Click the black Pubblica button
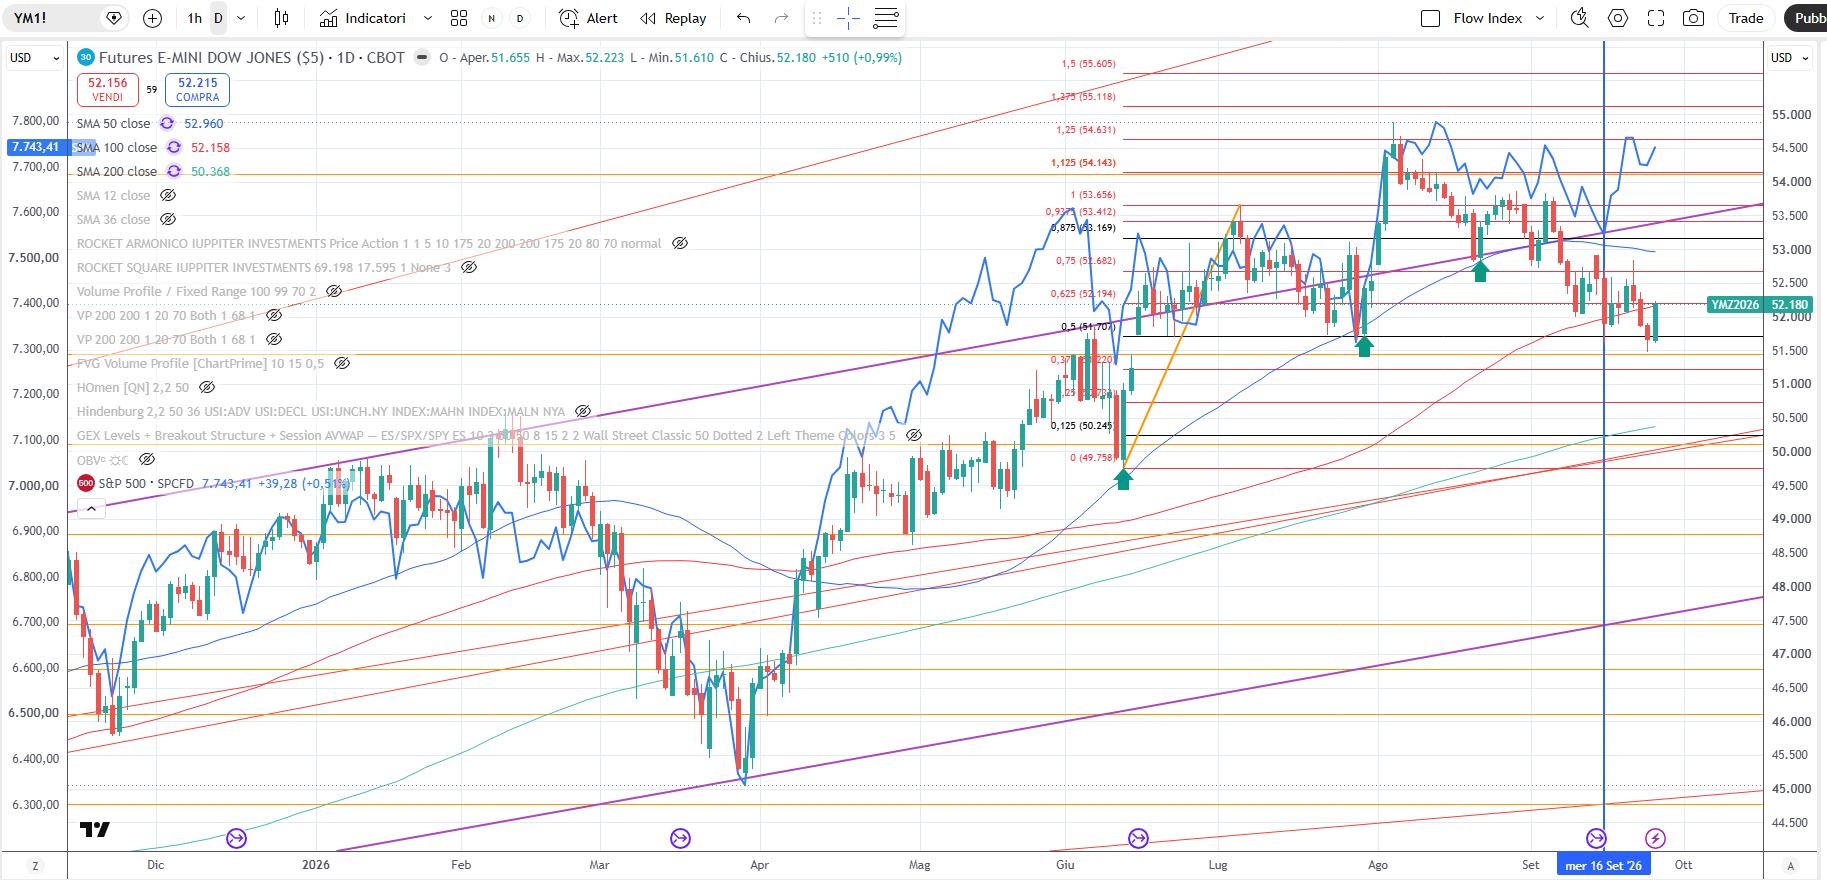The width and height of the screenshot is (1827, 880). [x=1805, y=18]
